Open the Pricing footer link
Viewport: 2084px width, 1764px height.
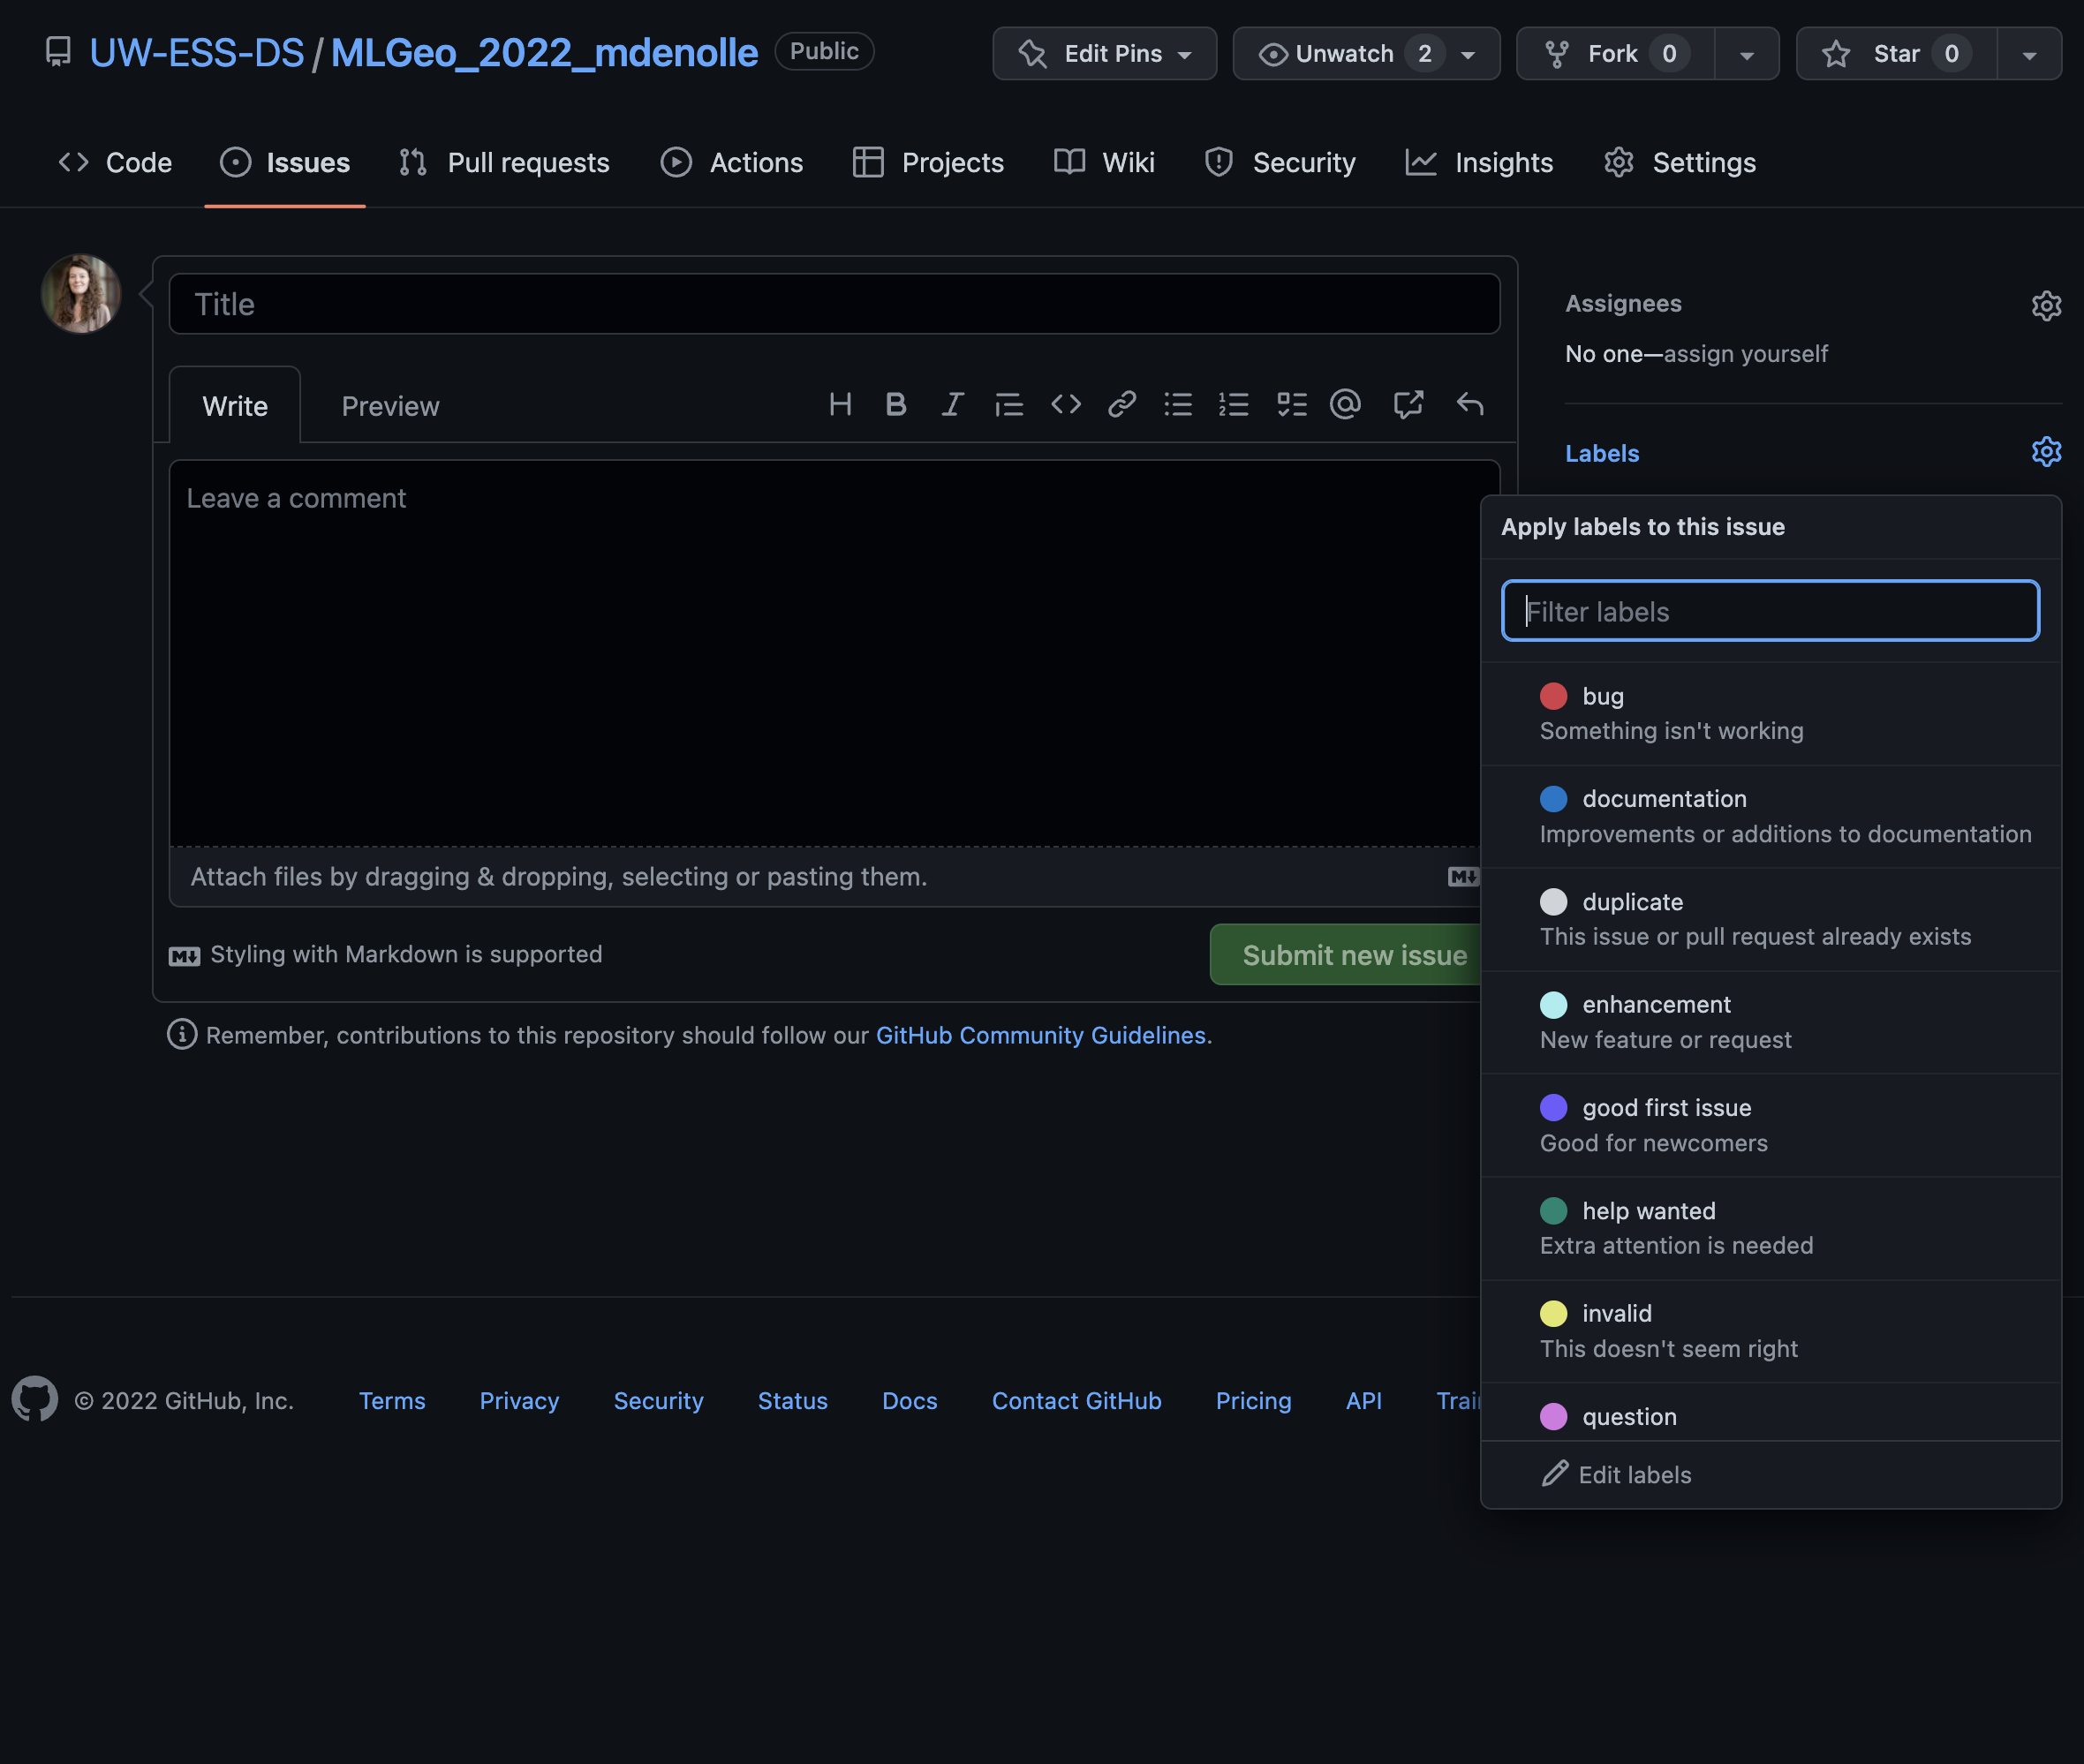(1253, 1400)
